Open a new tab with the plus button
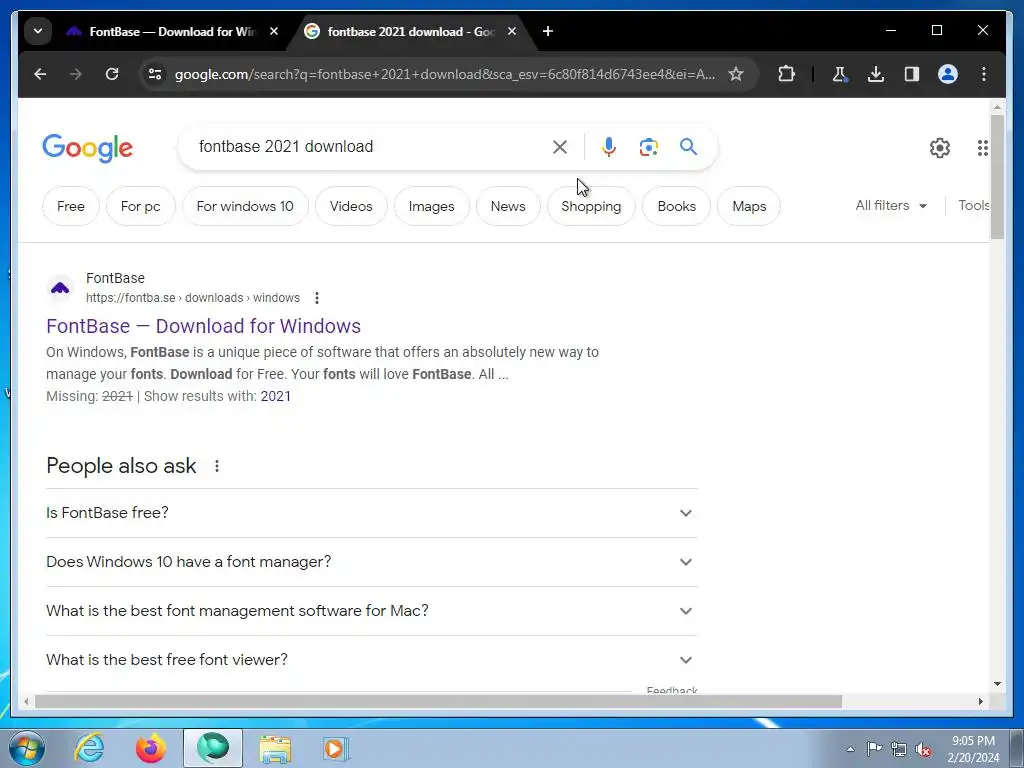Screen dimensions: 1024x768 tap(547, 31)
